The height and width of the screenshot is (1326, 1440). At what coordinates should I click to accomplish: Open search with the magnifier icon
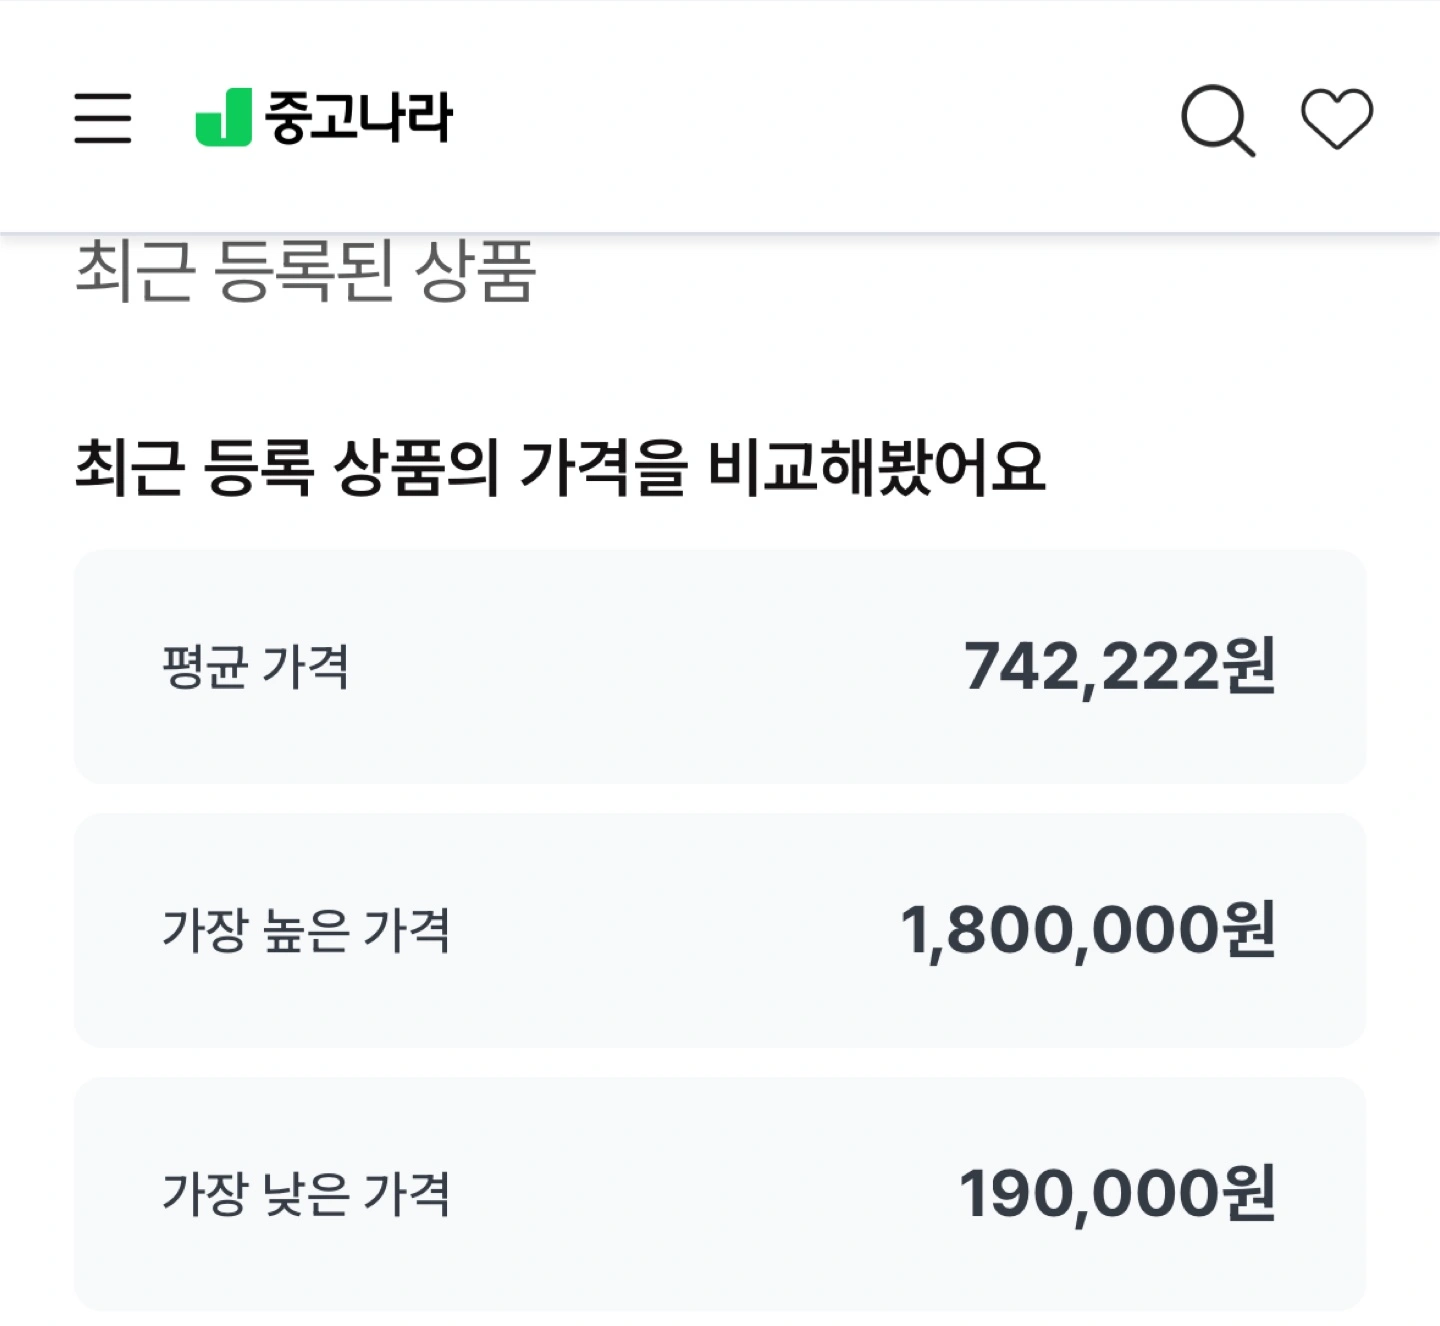pos(1218,120)
